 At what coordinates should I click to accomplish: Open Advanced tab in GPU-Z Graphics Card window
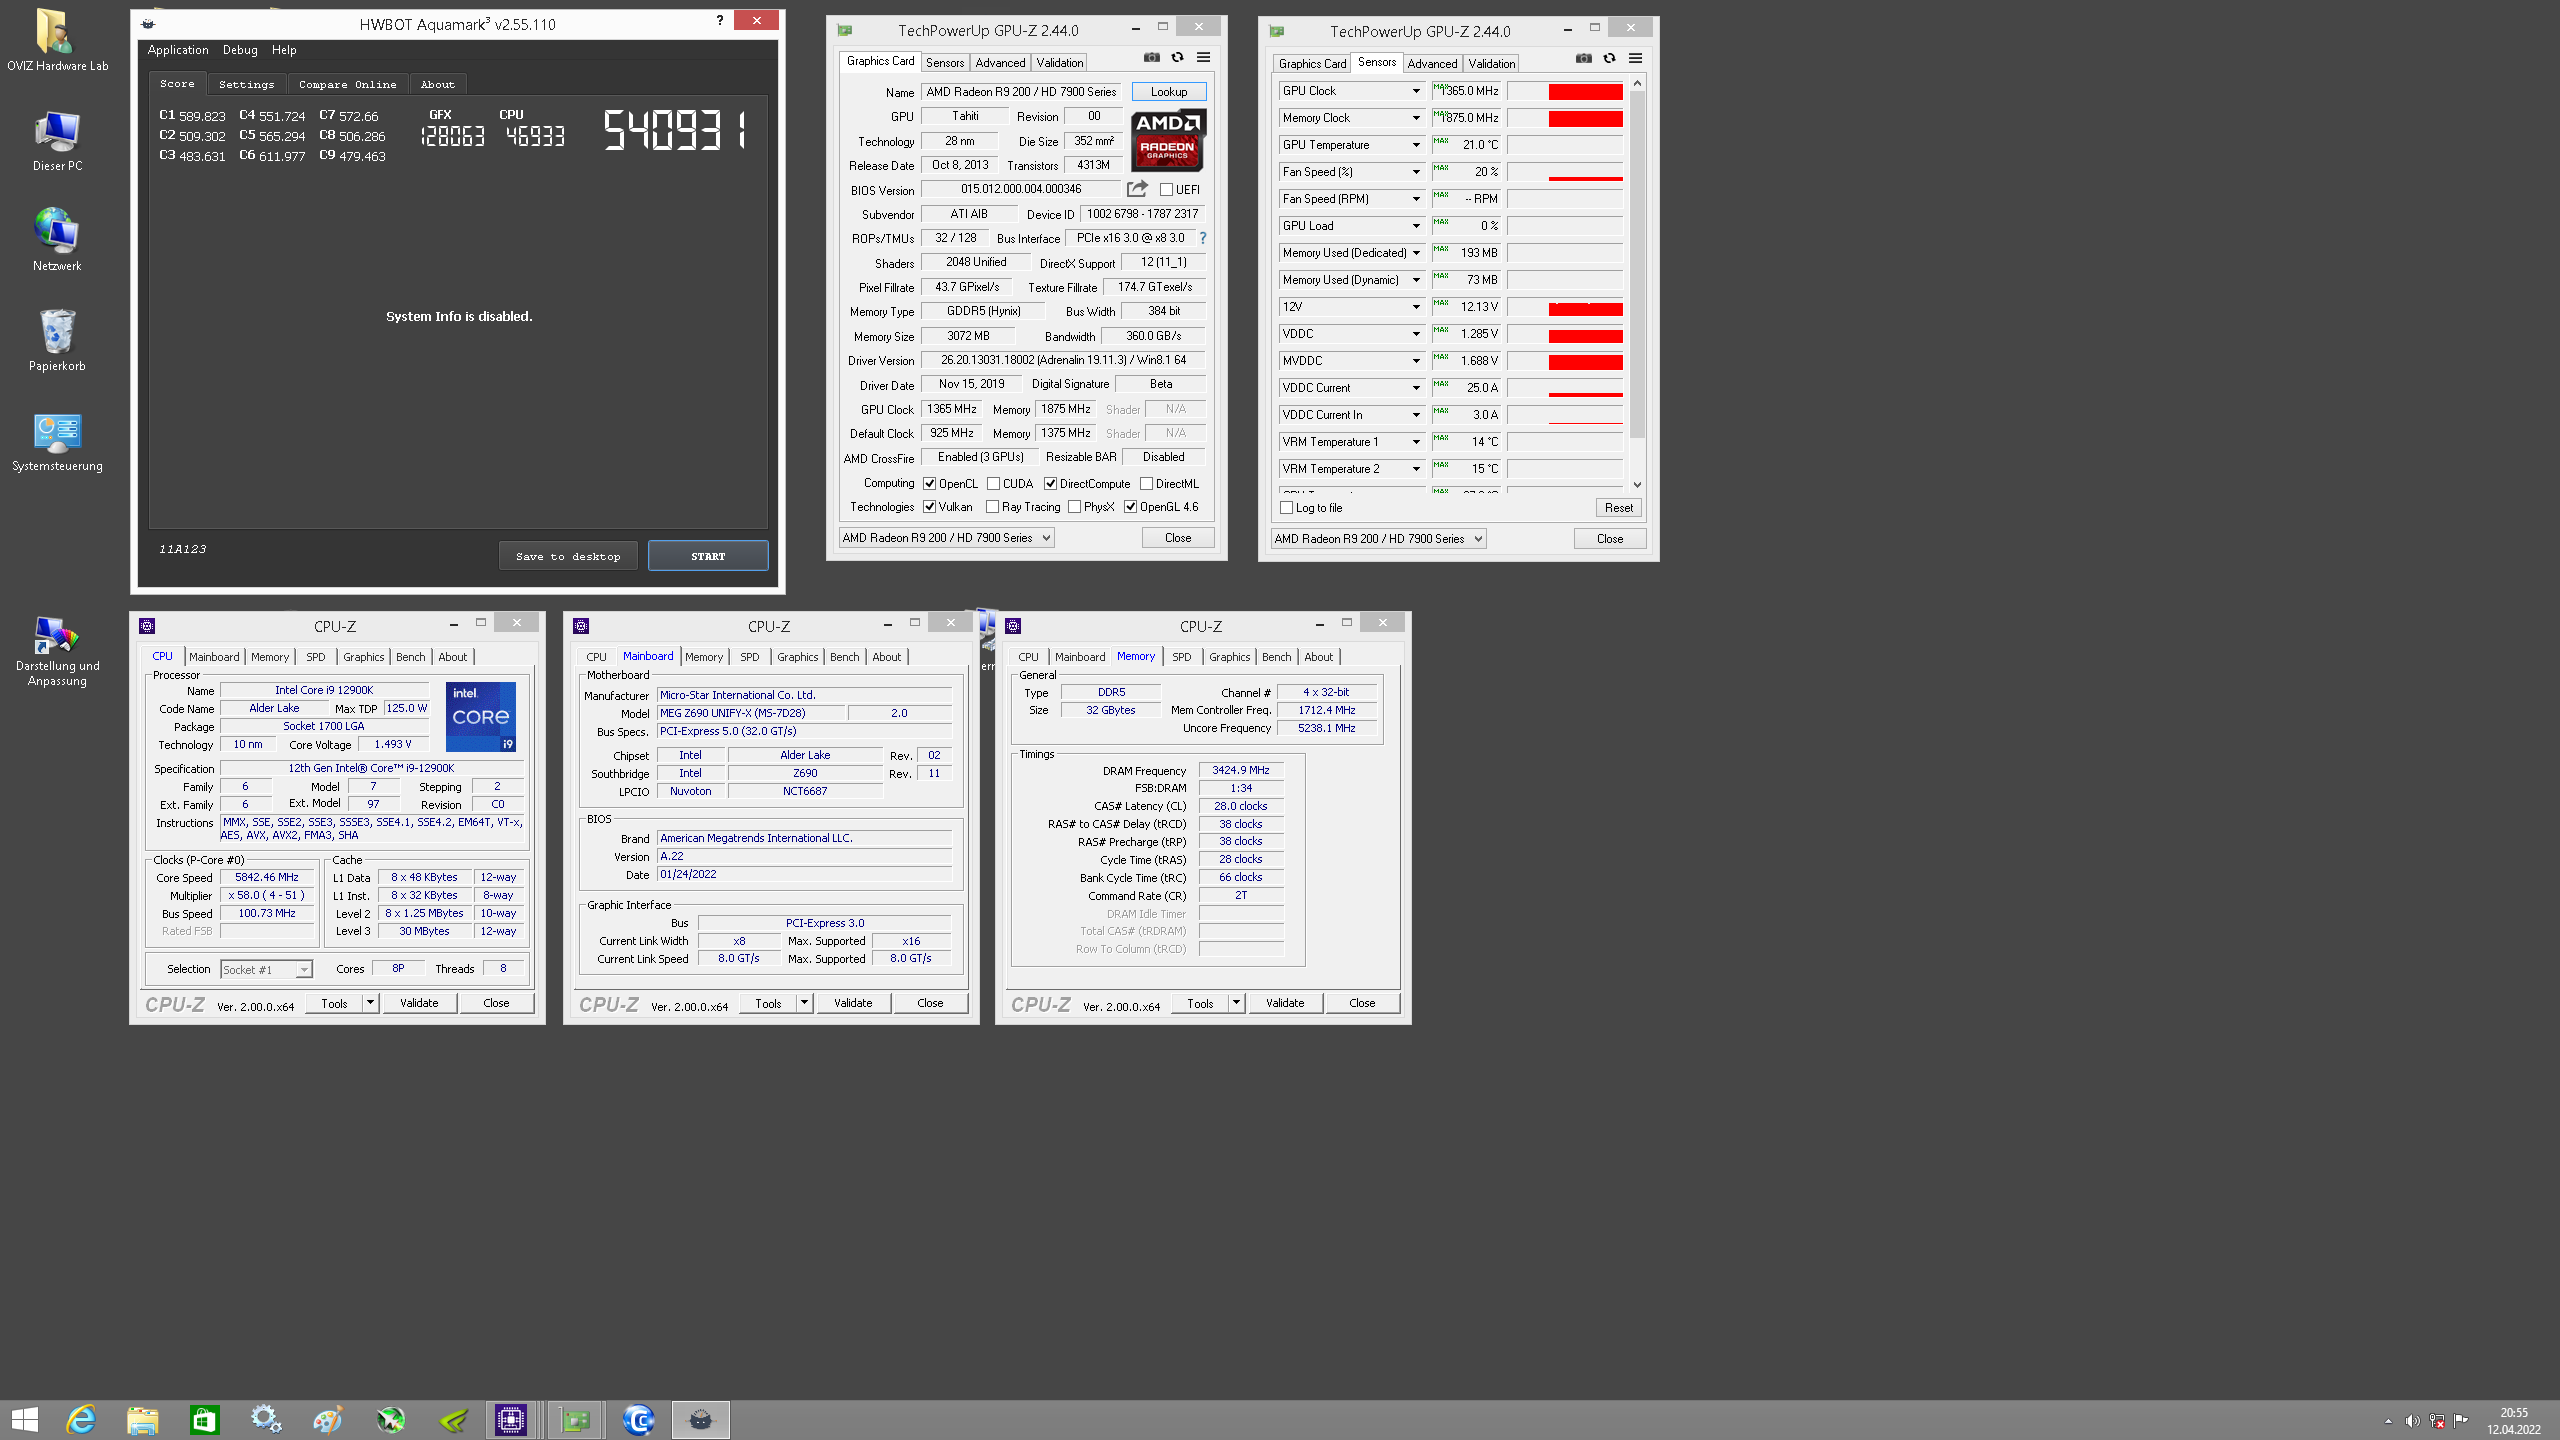pyautogui.click(x=1000, y=63)
